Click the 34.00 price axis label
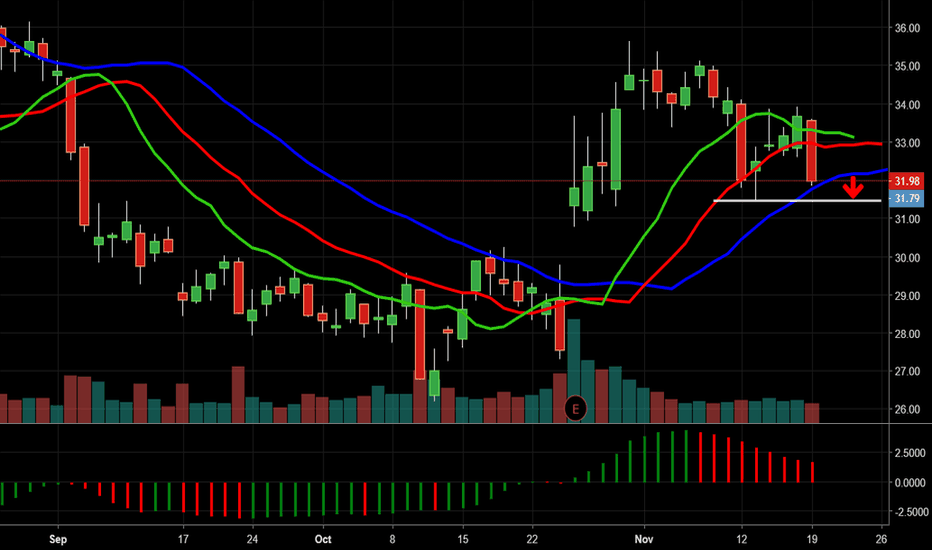932x550 pixels. click(x=908, y=105)
